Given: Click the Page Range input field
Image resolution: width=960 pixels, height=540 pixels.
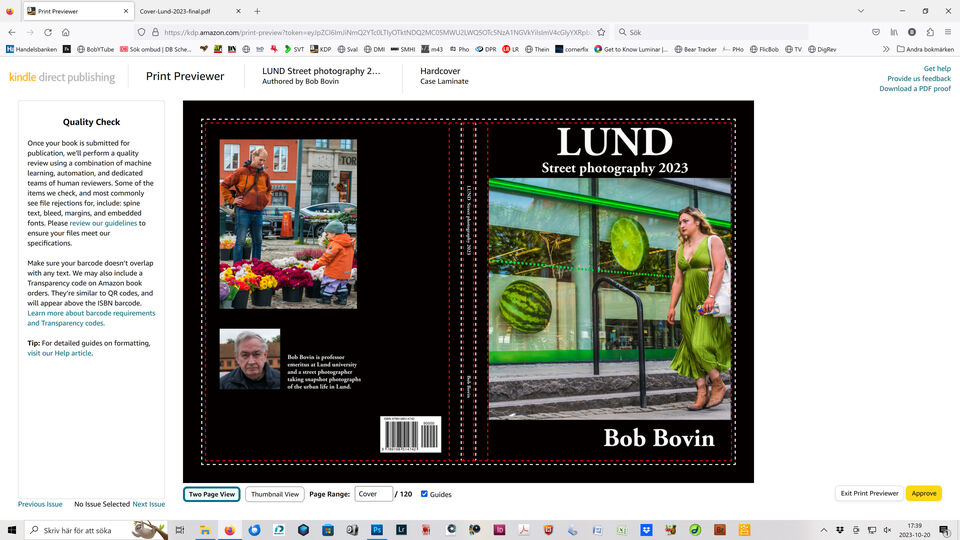Looking at the screenshot, I should pyautogui.click(x=373, y=494).
